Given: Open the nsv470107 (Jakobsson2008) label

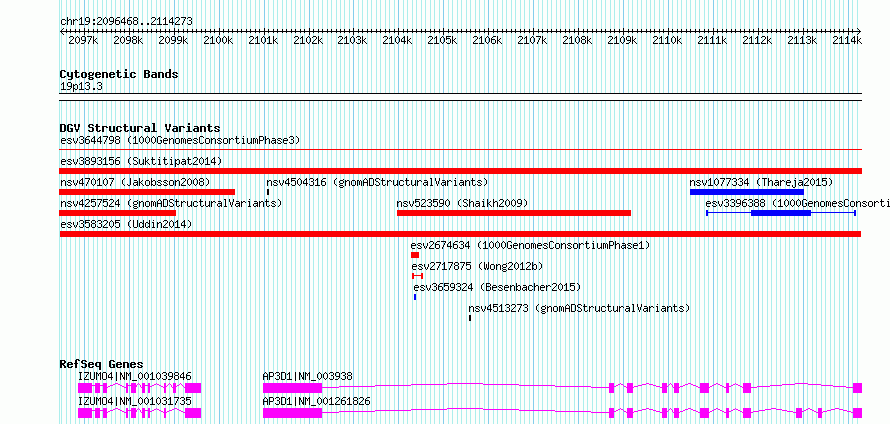Looking at the screenshot, I should click(x=135, y=182).
